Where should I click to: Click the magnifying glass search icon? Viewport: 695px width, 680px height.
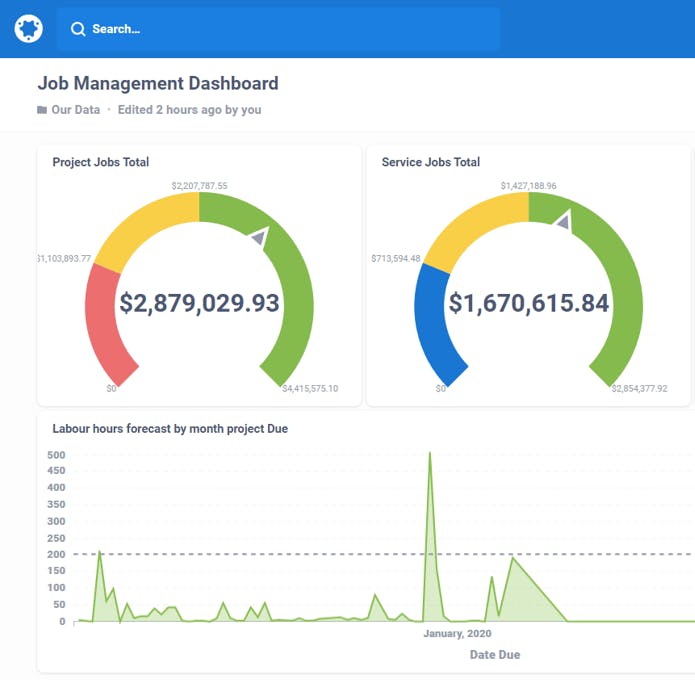pos(78,29)
